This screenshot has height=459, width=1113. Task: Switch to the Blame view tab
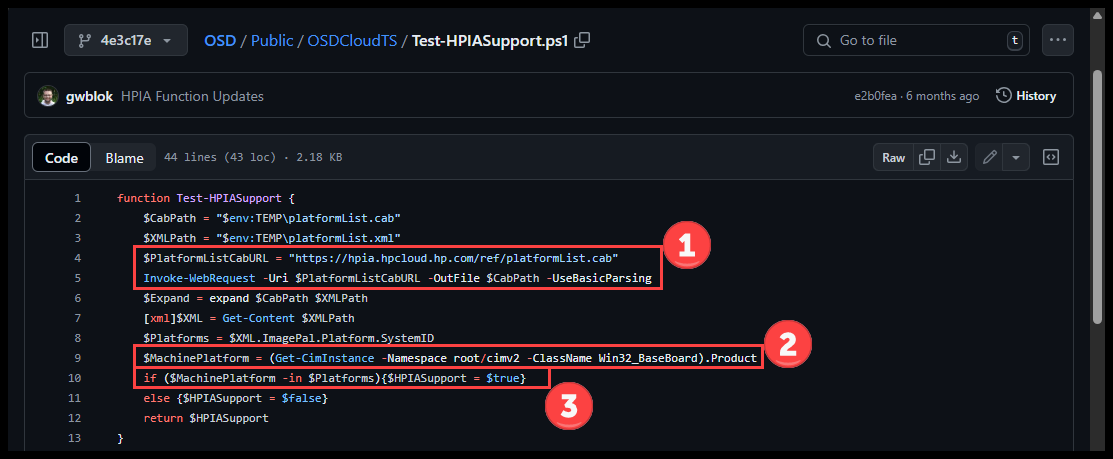point(124,157)
